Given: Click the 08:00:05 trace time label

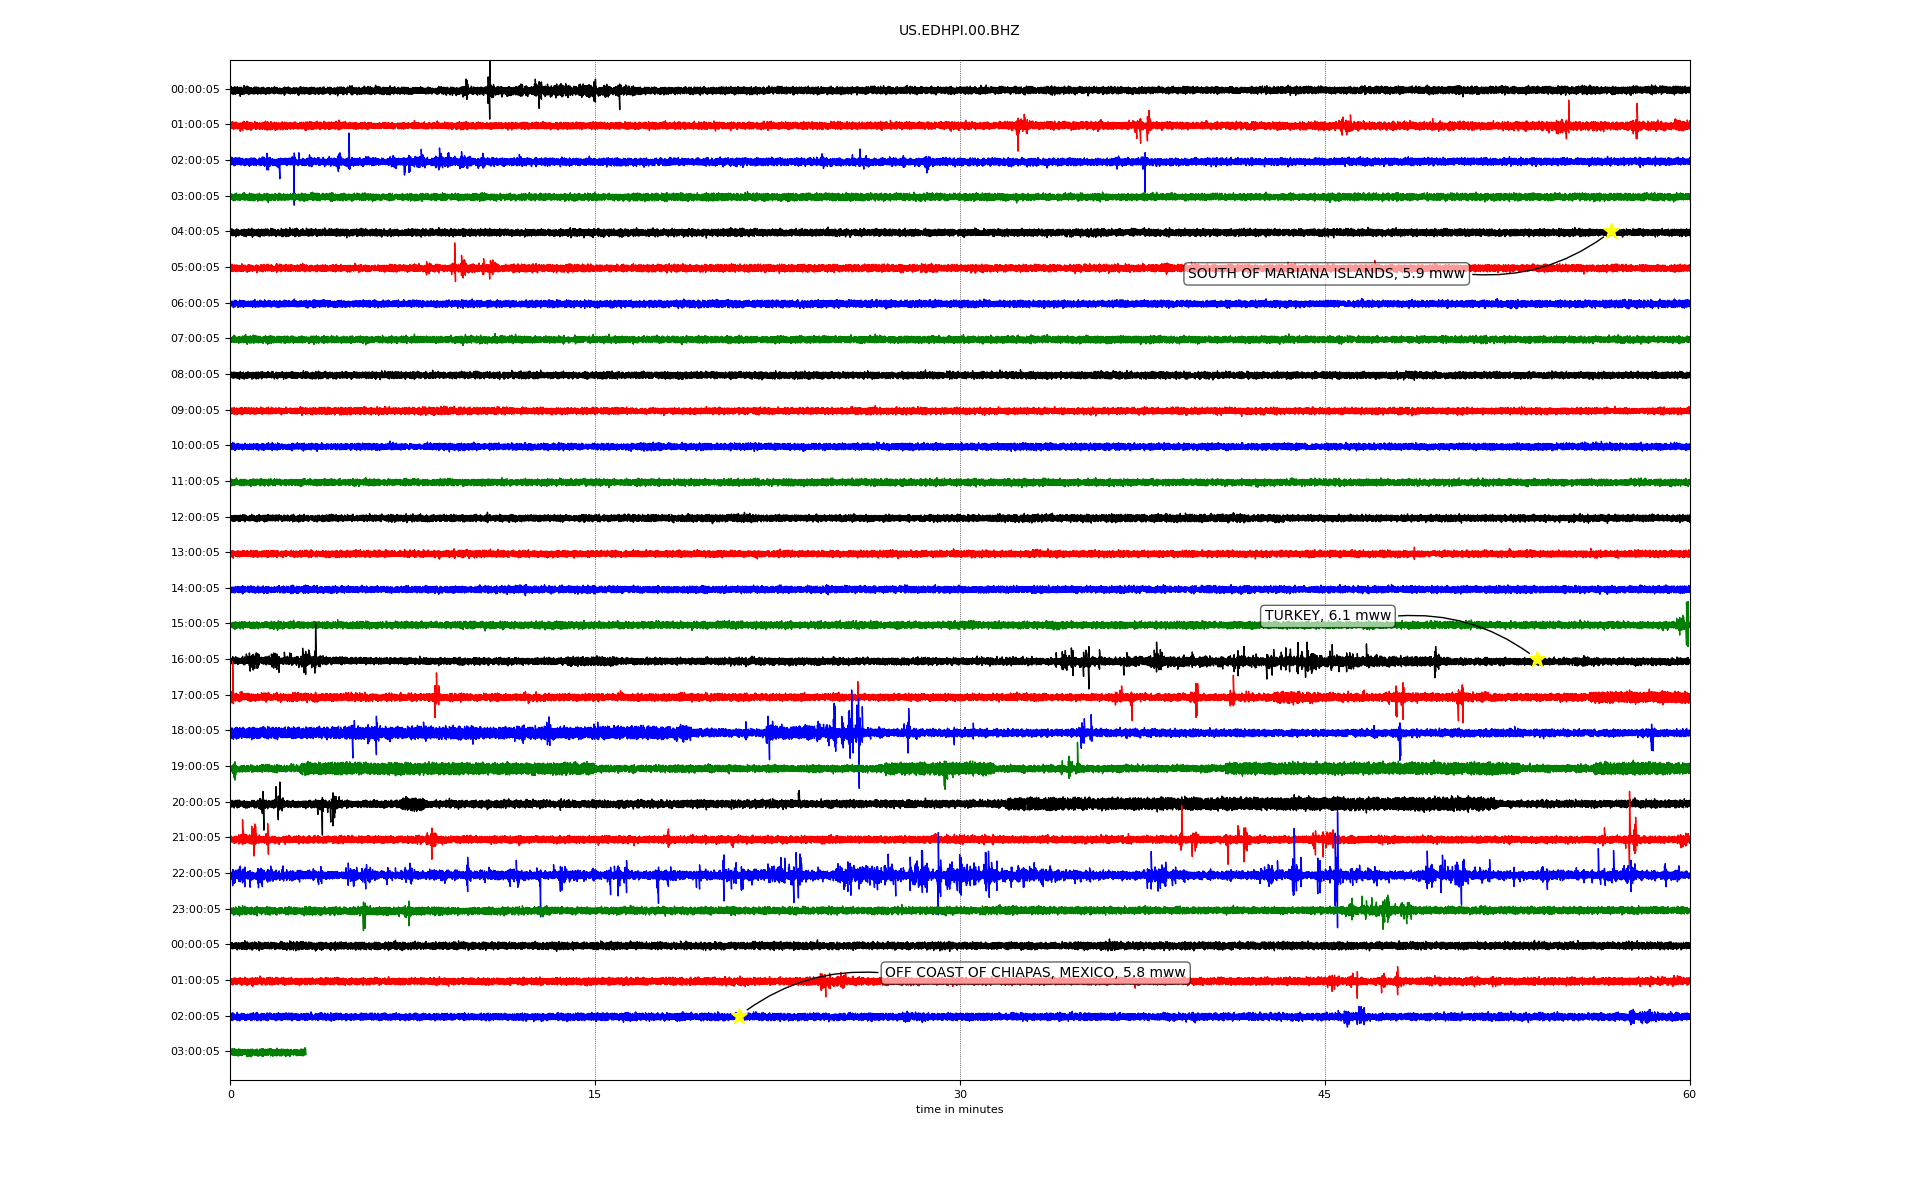Looking at the screenshot, I should click(195, 375).
